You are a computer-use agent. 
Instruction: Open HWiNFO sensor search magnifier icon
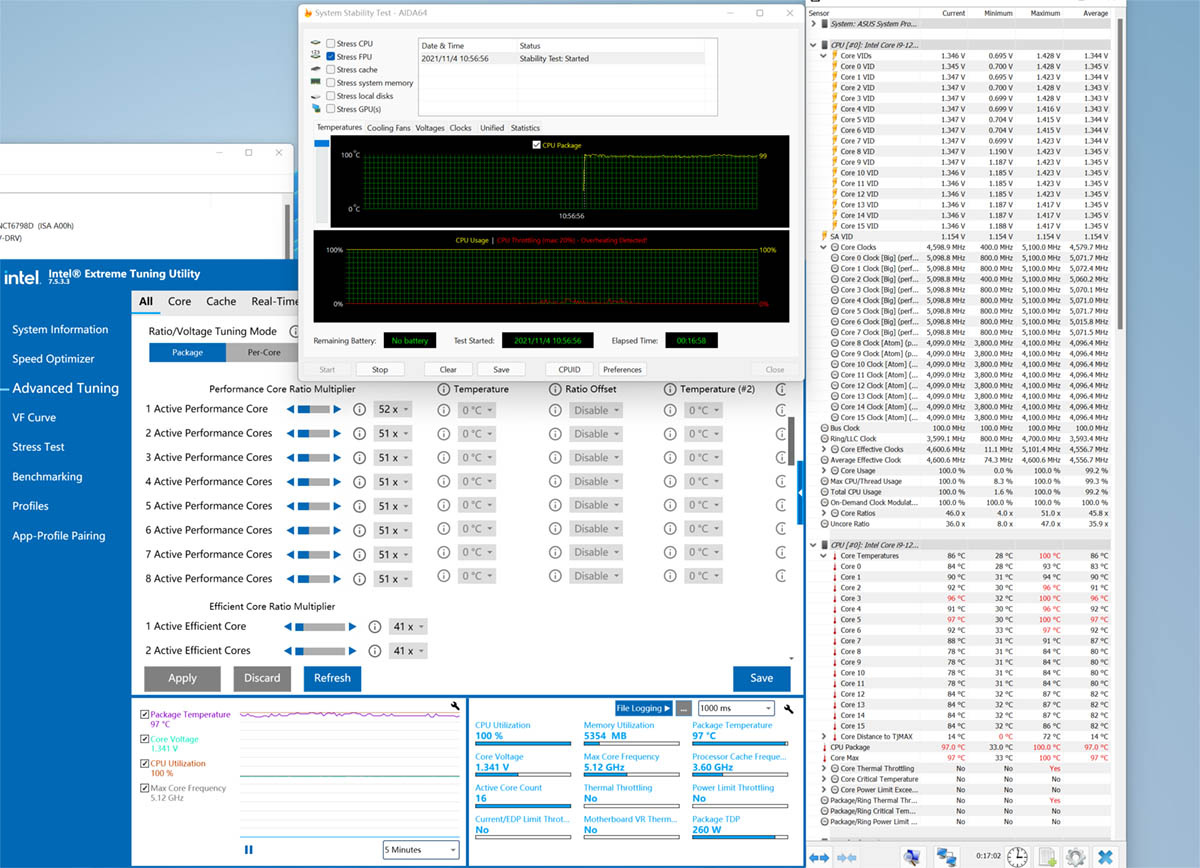[912, 857]
